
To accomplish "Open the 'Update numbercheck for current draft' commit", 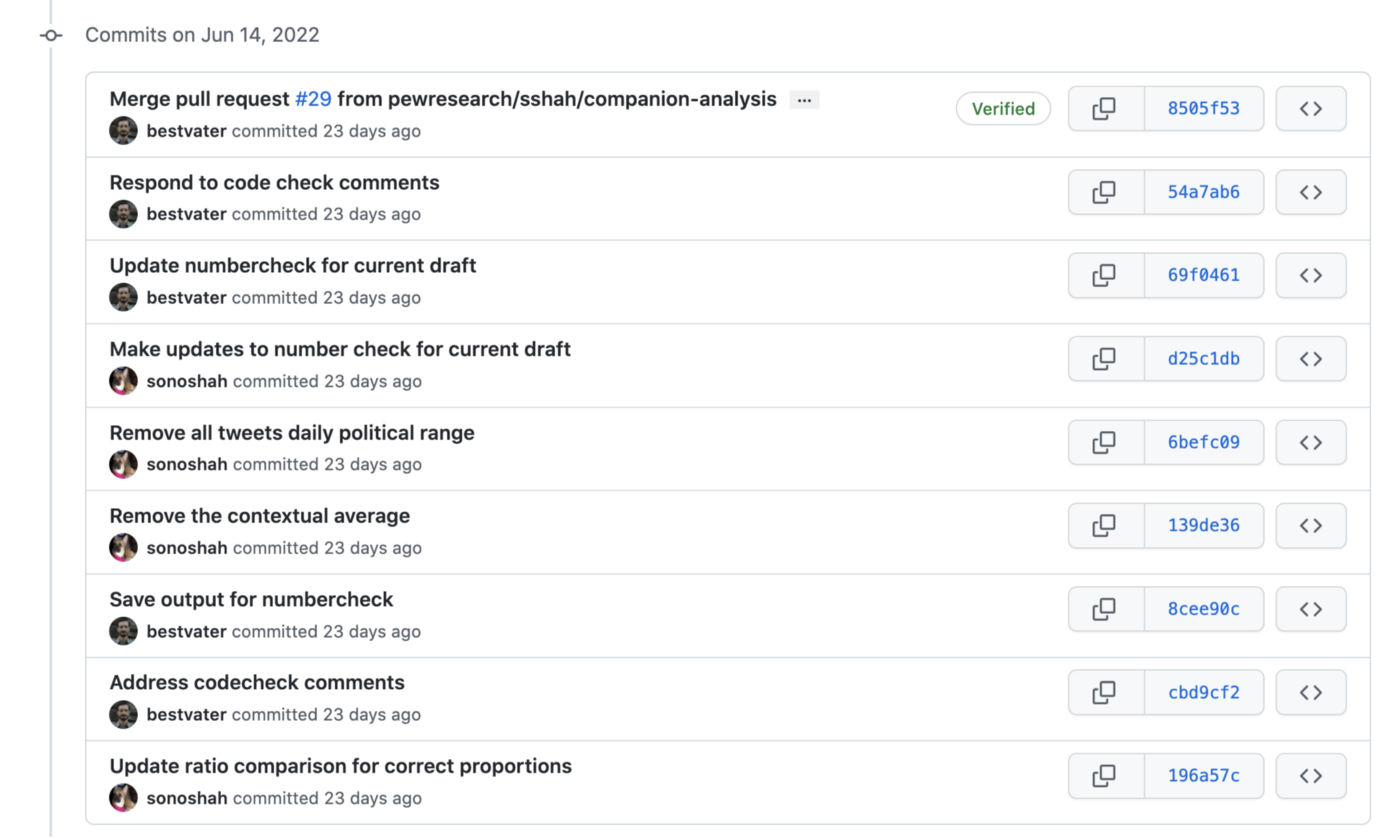I will [x=293, y=265].
